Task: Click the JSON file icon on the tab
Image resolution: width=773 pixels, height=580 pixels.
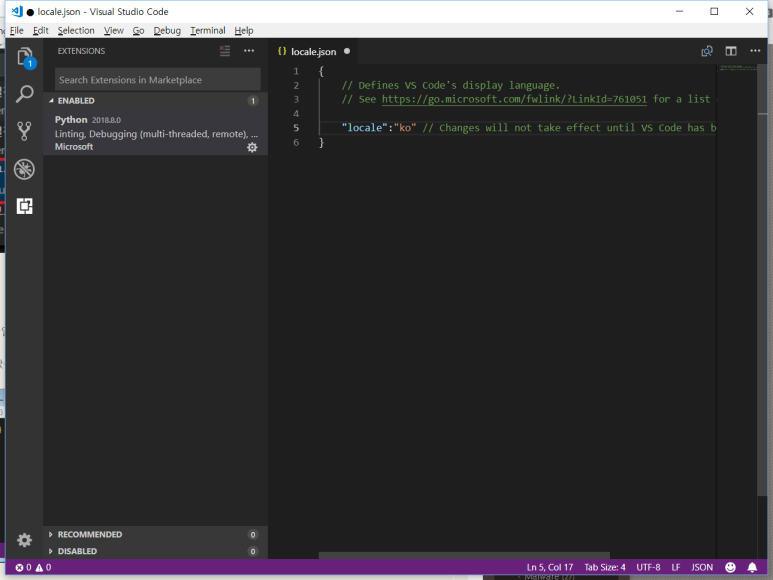Action: click(282, 51)
